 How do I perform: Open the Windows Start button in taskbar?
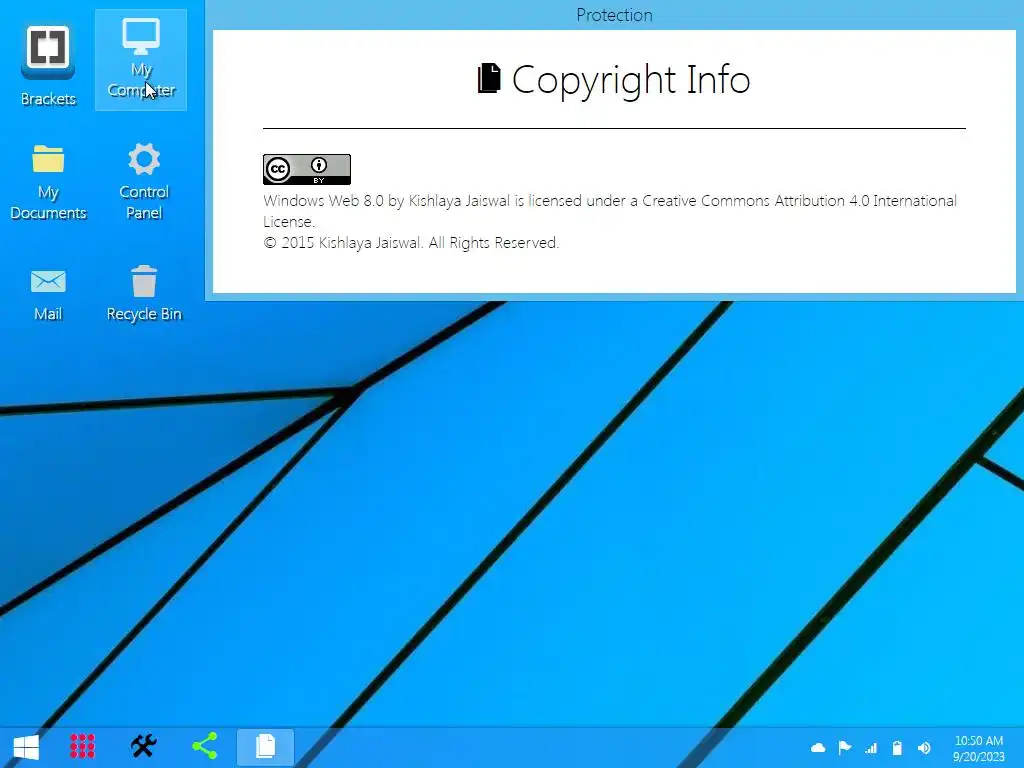26,746
